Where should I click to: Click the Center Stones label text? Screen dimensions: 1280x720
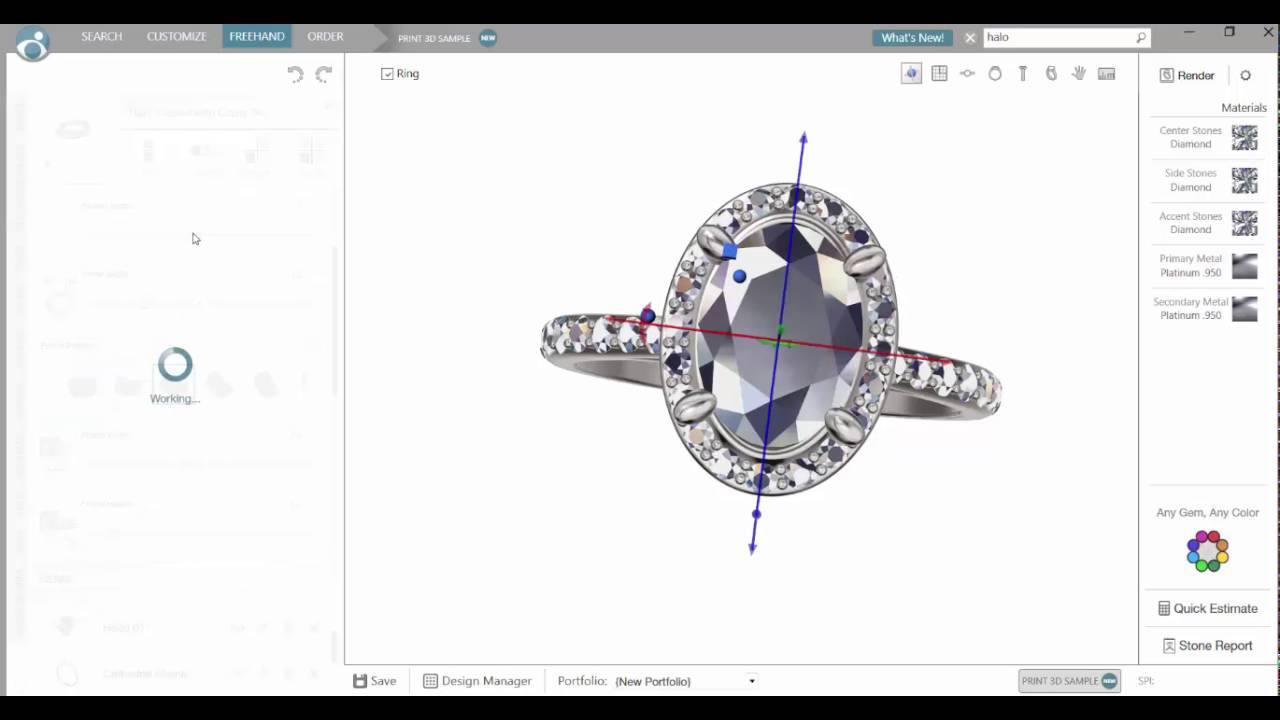tap(1190, 131)
